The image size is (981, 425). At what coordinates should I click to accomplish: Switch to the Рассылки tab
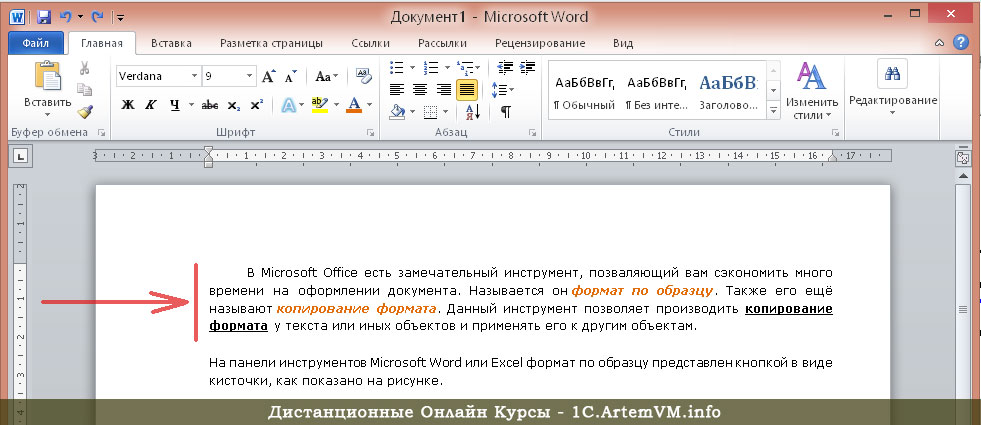click(443, 43)
